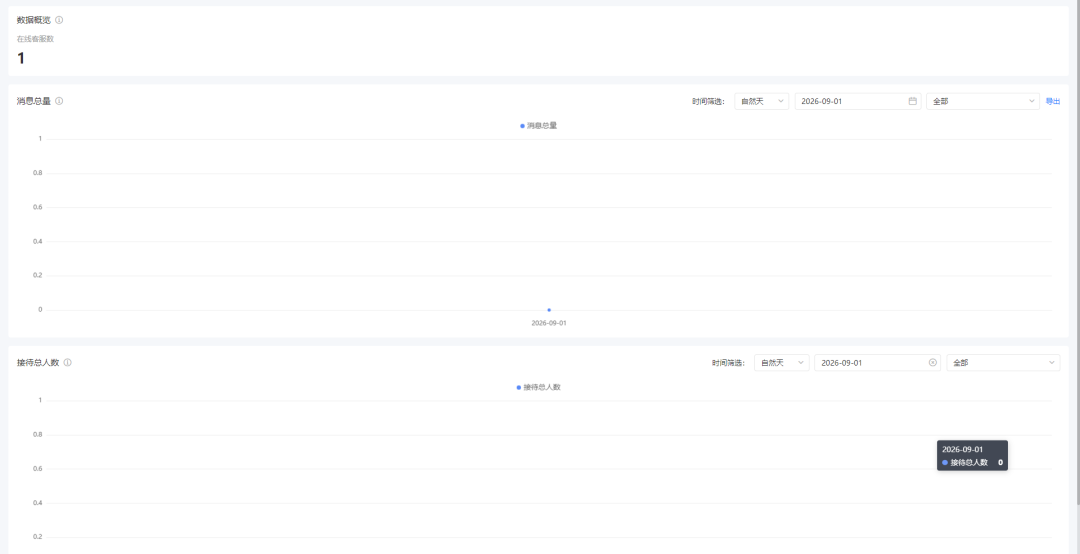
Task: Click 2026-09-01 x-axis label of 消息总量 chart
Action: (549, 323)
